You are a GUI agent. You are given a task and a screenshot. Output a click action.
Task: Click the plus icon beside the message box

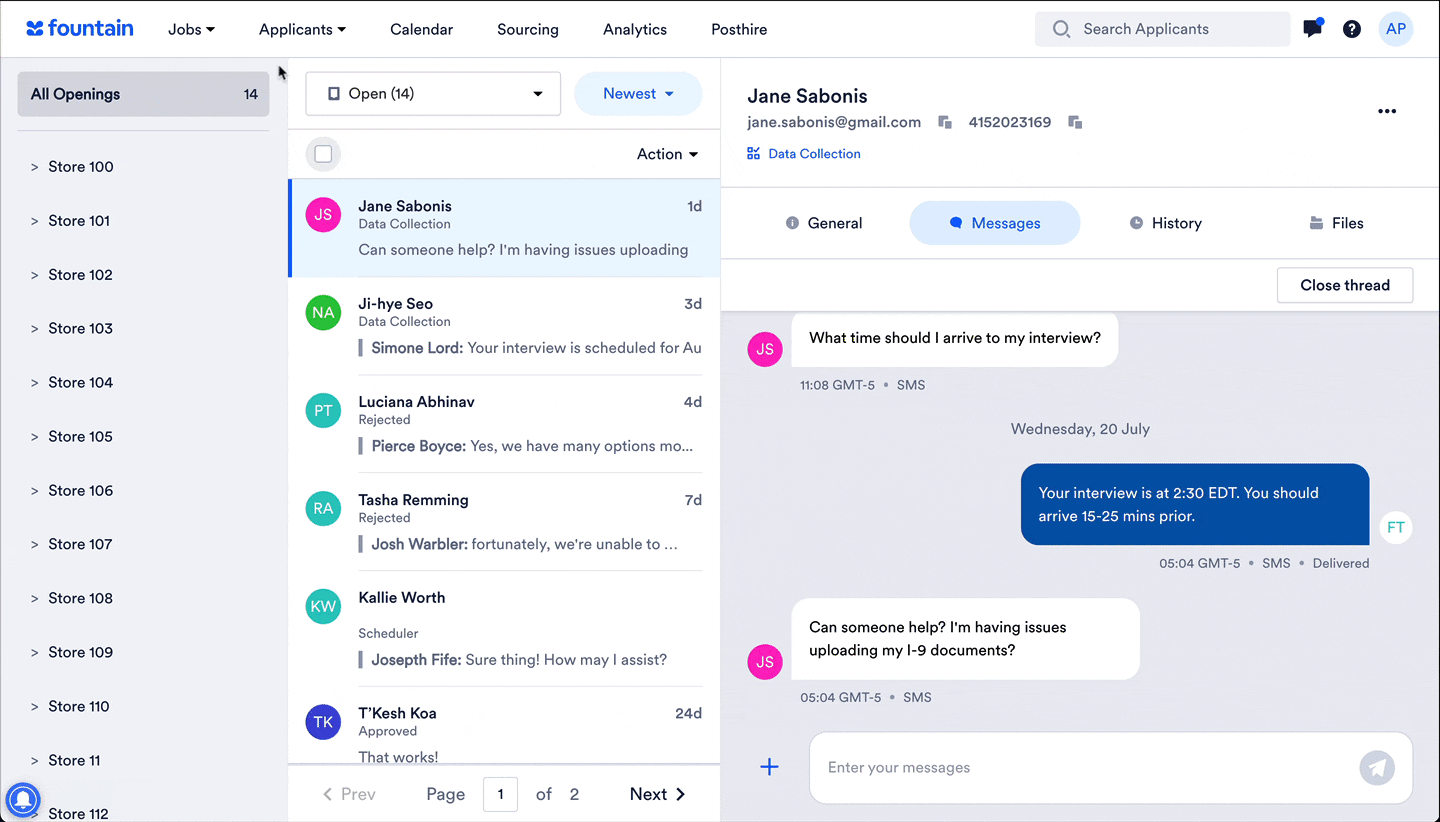[x=769, y=767]
